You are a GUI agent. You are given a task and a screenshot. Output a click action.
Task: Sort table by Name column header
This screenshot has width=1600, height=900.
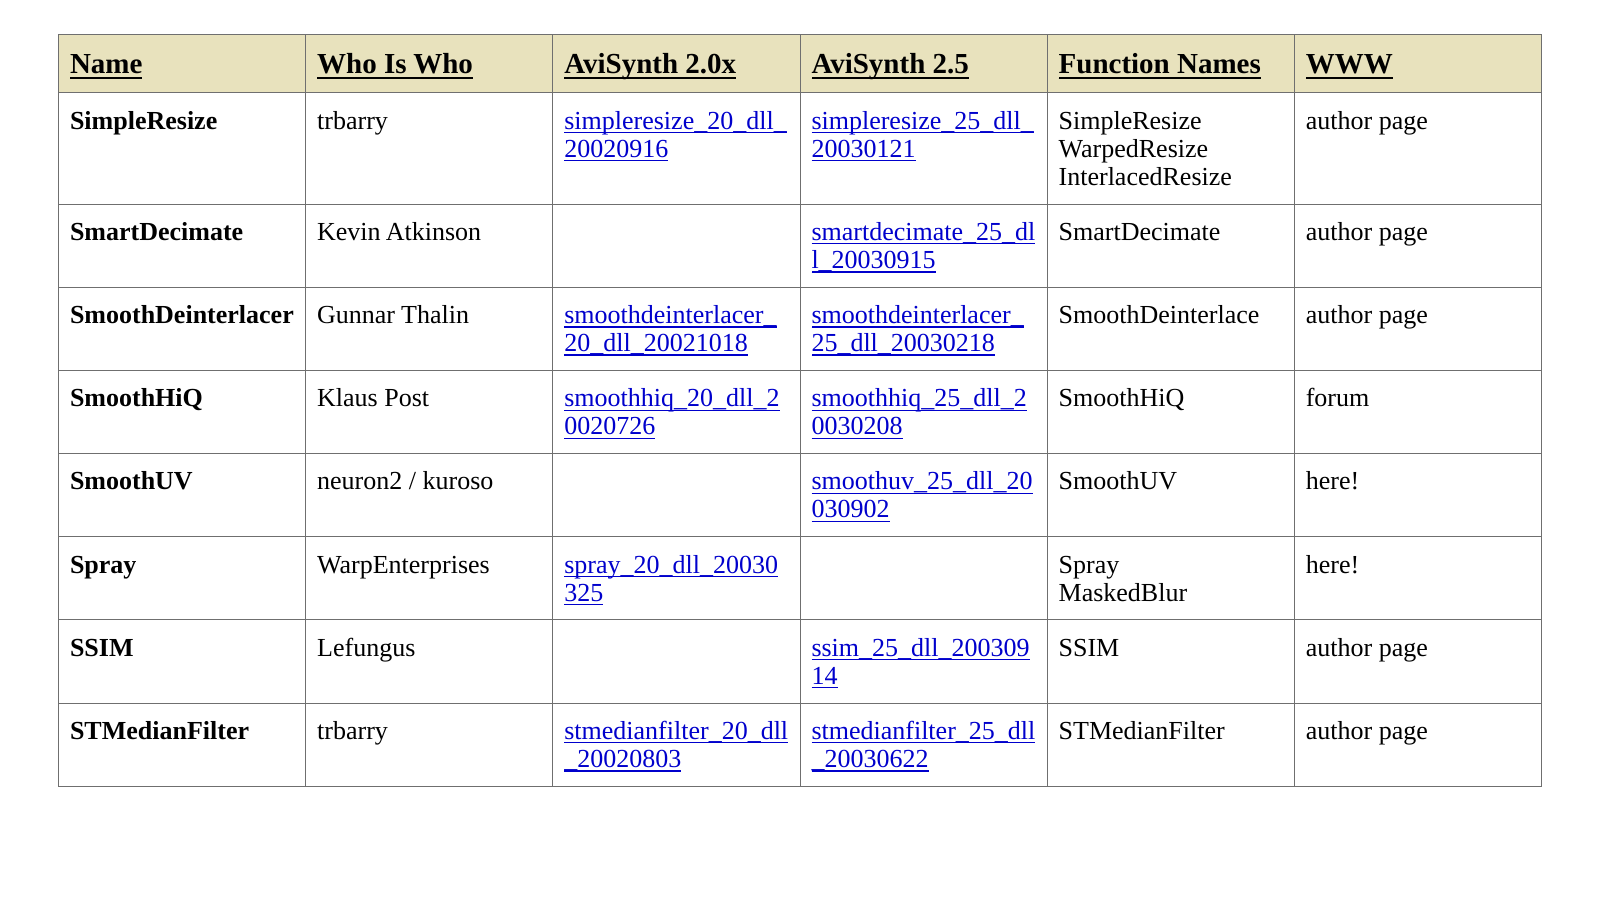coord(106,64)
